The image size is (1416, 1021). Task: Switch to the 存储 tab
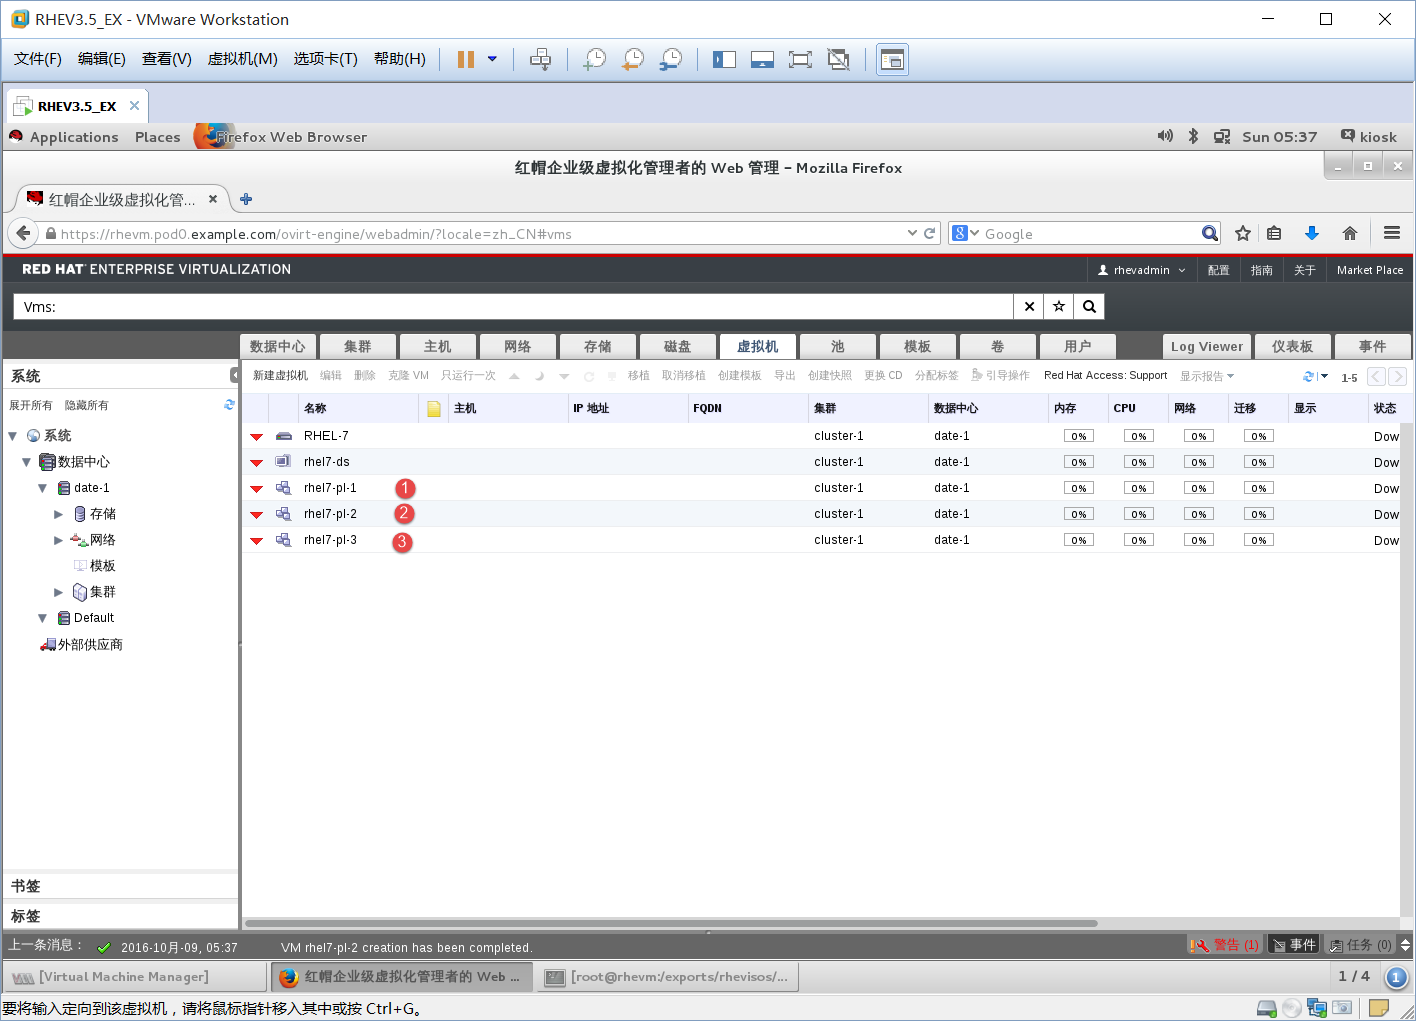[x=597, y=346]
